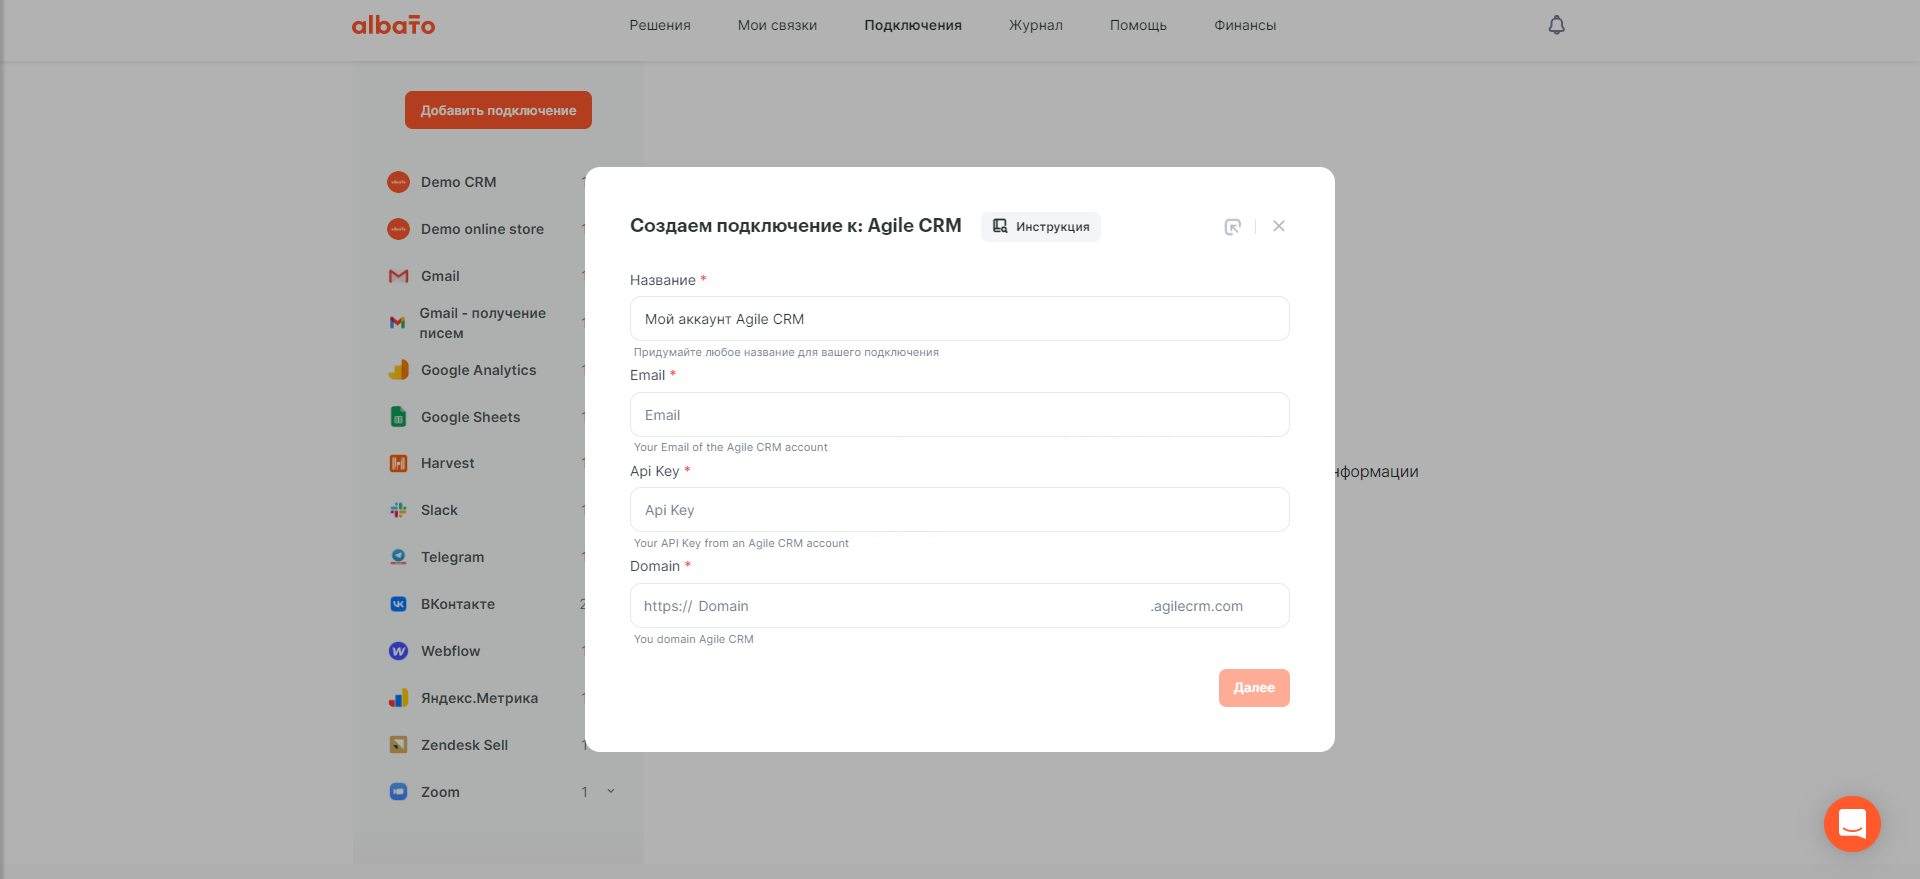Click the Добавить подключение button

(x=498, y=110)
